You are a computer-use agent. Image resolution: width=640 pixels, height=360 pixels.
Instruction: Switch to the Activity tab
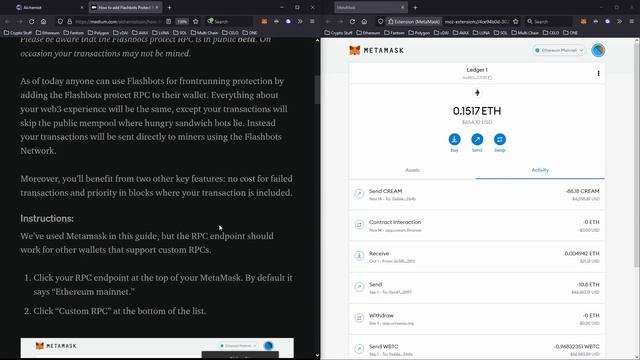coord(540,170)
